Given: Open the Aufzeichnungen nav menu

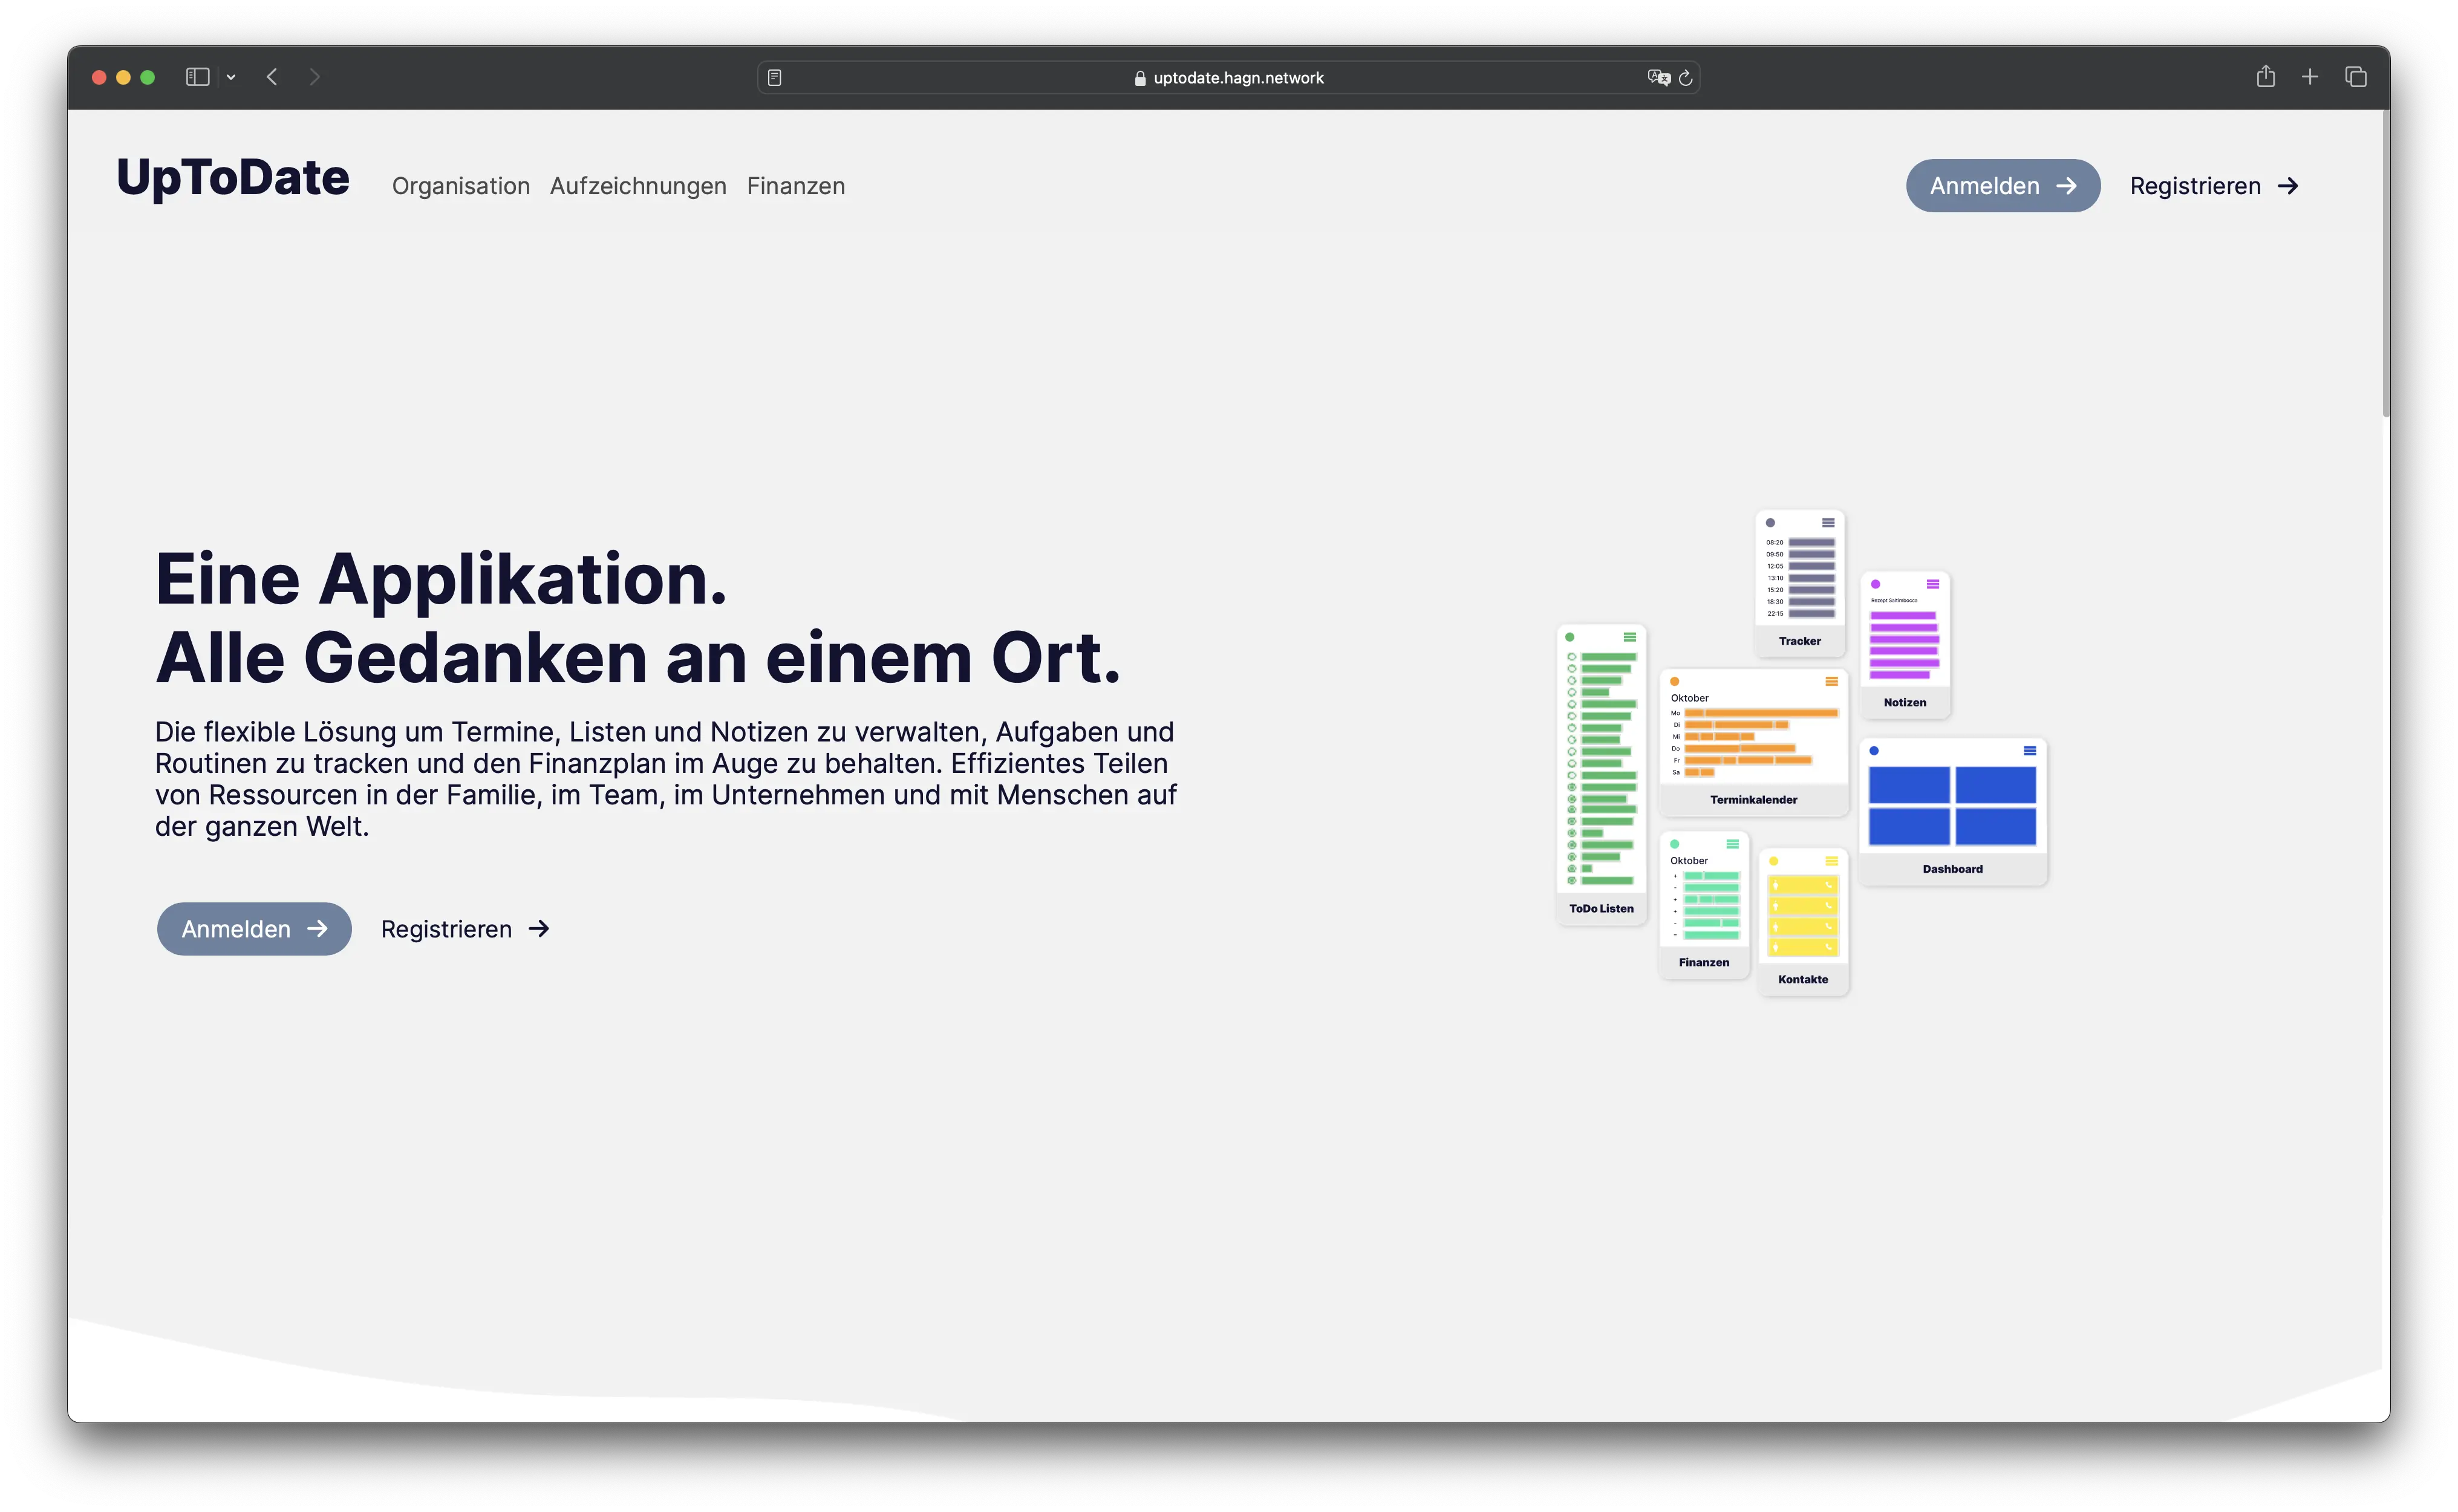Looking at the screenshot, I should 638,186.
